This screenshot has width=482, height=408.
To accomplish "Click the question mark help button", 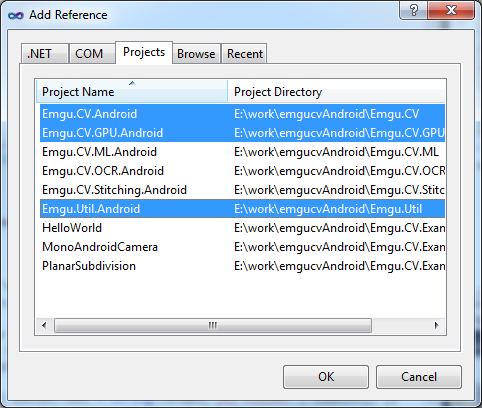I will (413, 10).
